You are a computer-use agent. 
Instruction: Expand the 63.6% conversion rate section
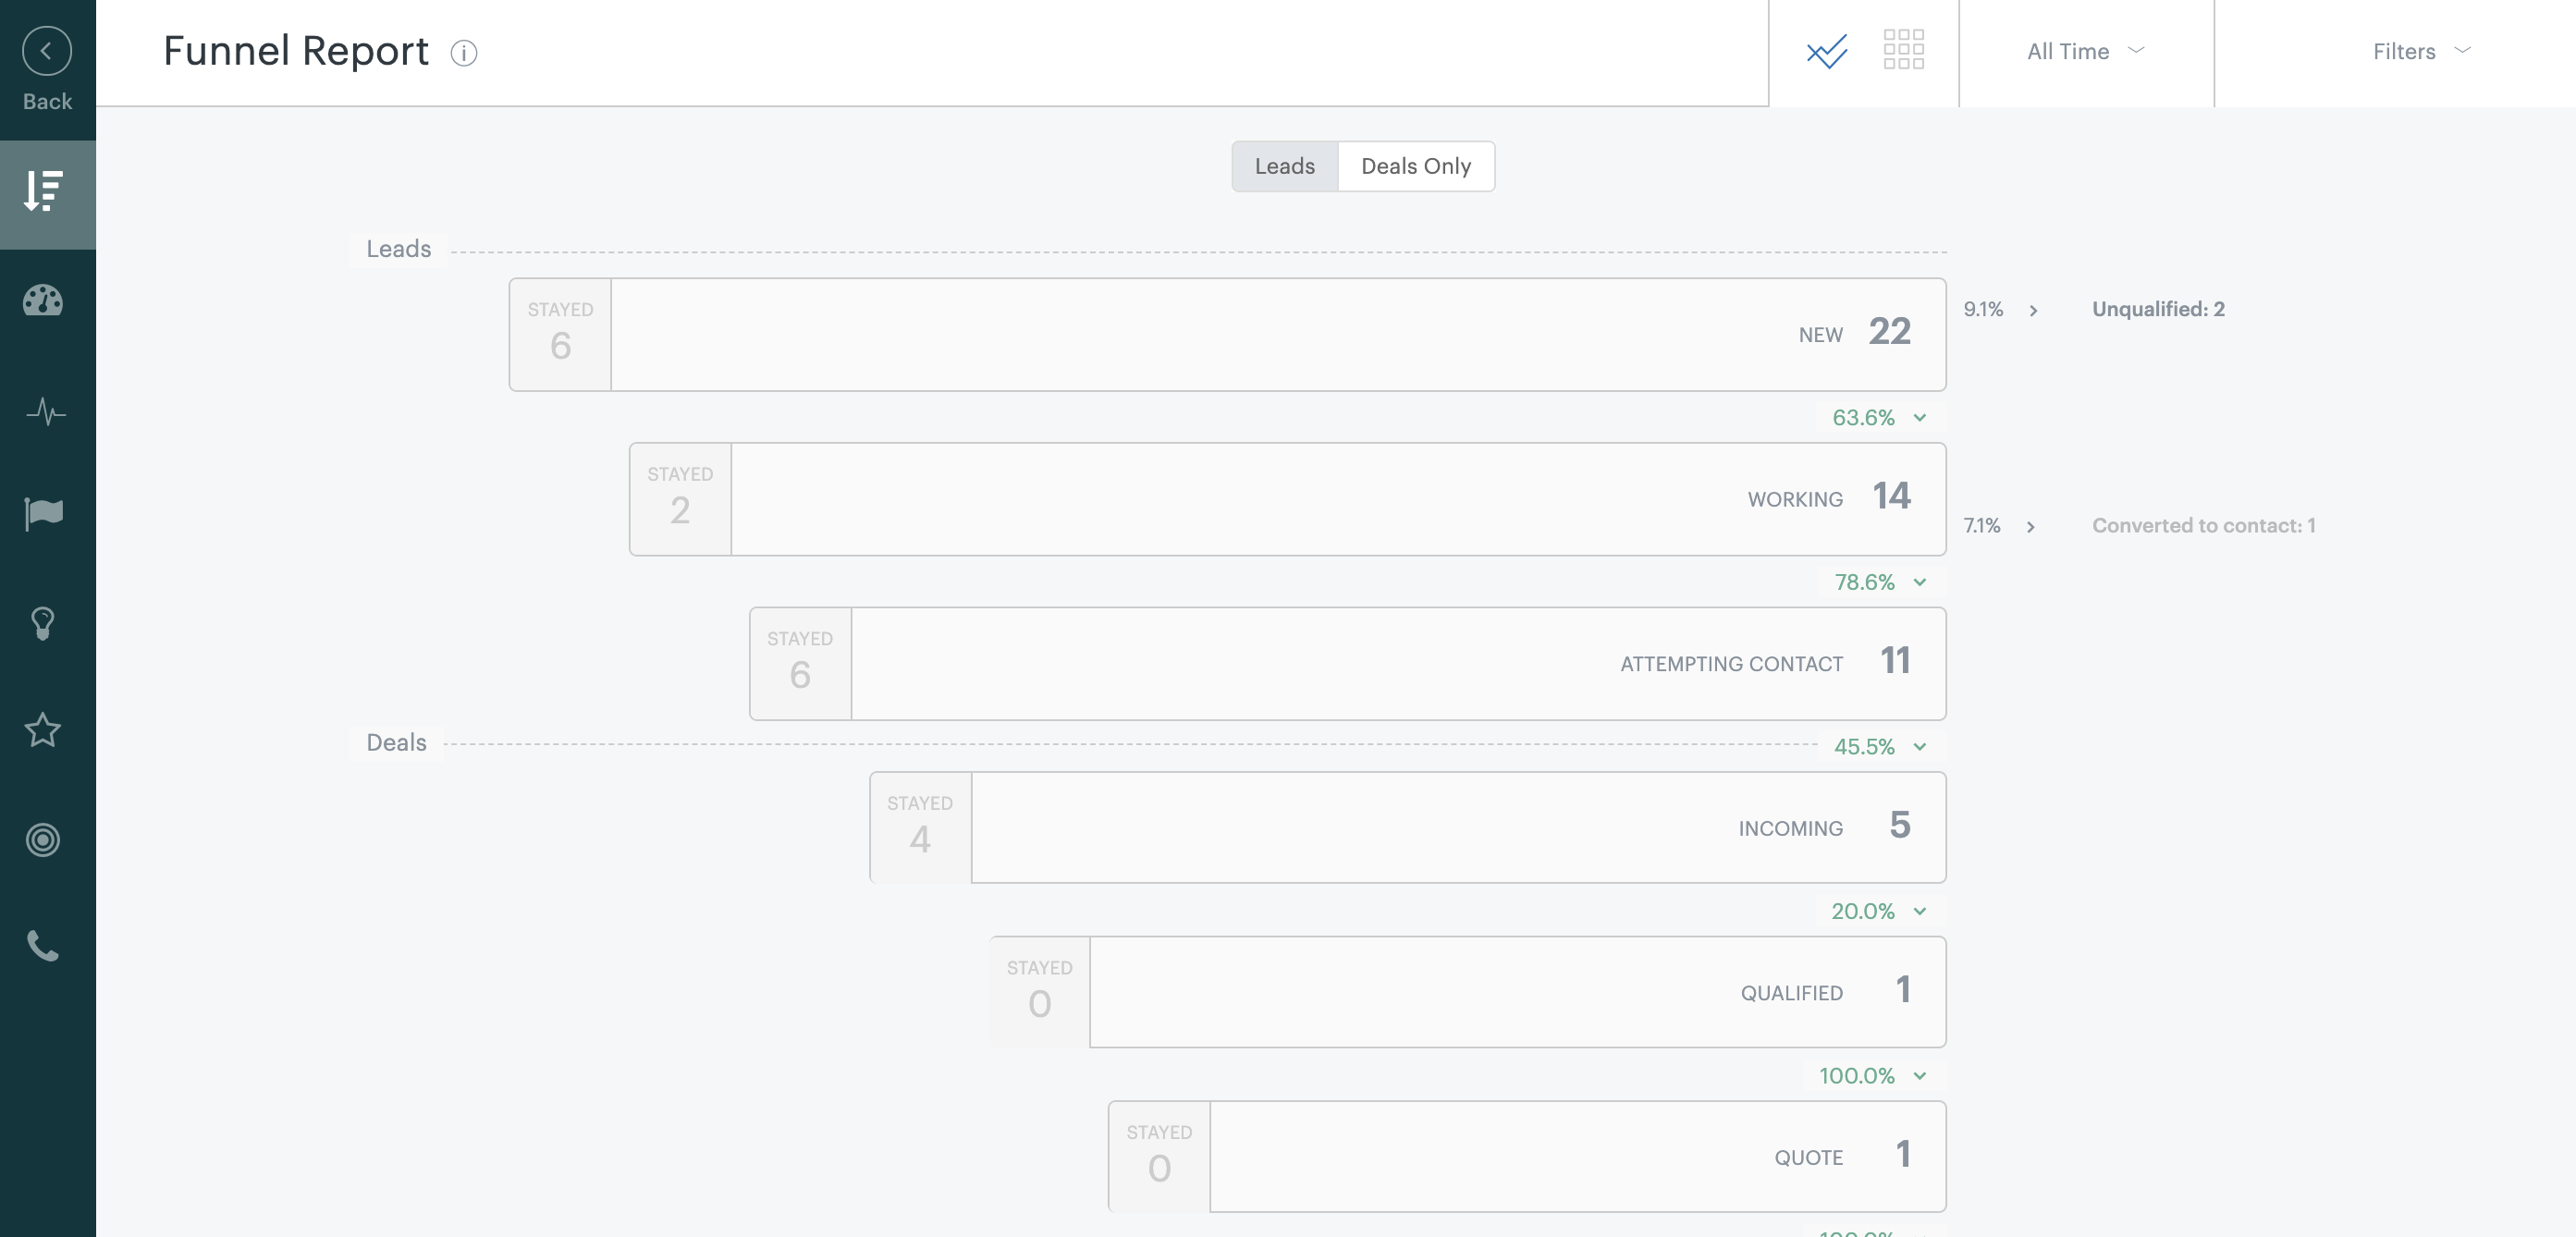(x=1919, y=417)
